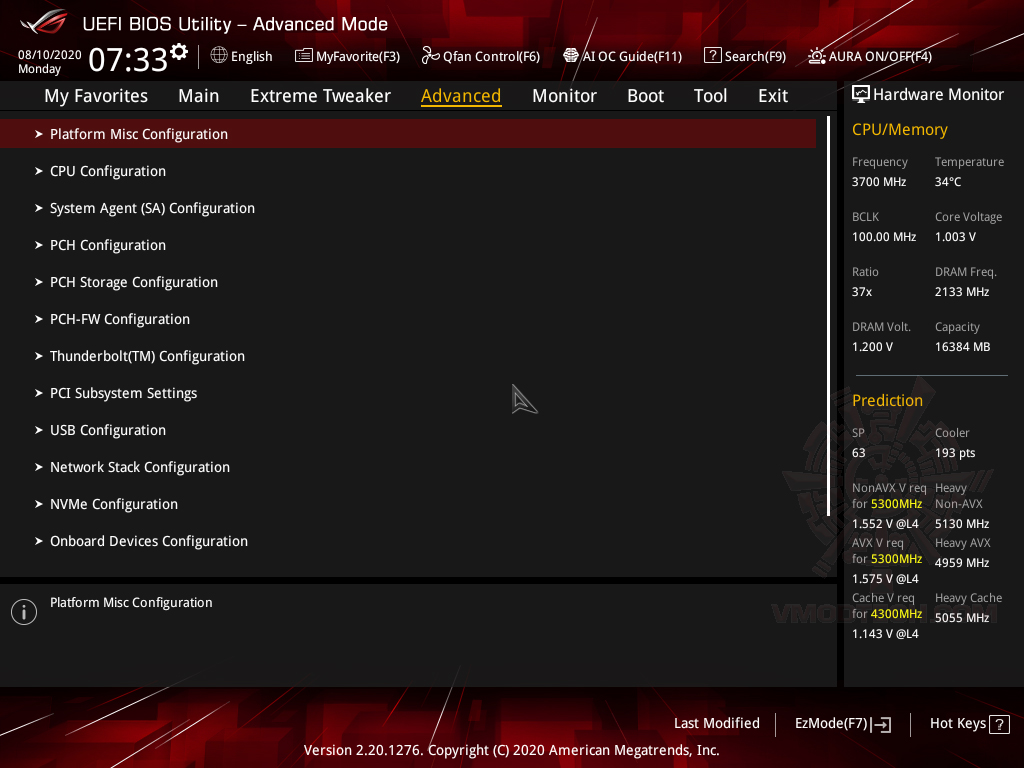The height and width of the screenshot is (768, 1024).
Task: Switch to EzMode with the F7 button
Action: pyautogui.click(x=842, y=723)
